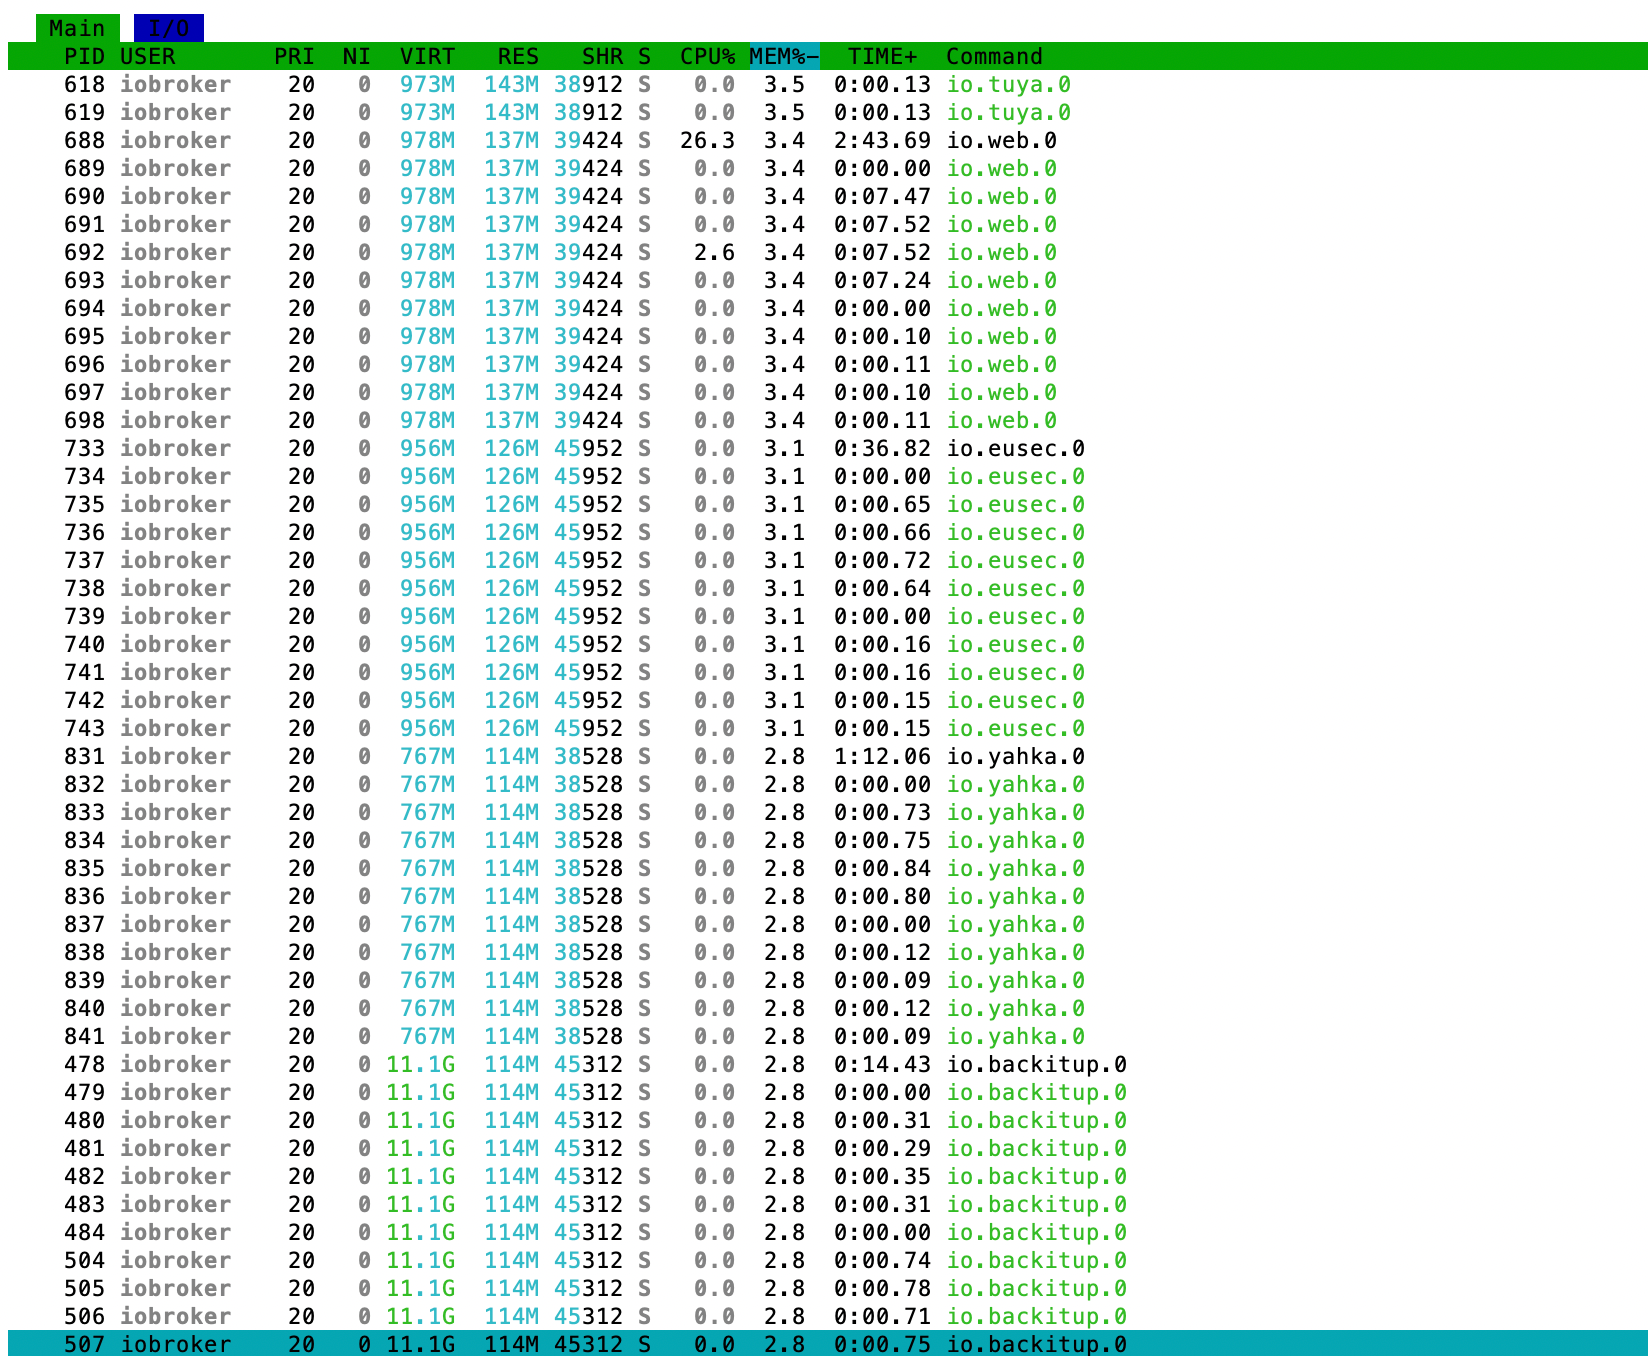Image resolution: width=1648 pixels, height=1356 pixels.
Task: Select process 733 io.eusec.0 row
Action: click(828, 448)
